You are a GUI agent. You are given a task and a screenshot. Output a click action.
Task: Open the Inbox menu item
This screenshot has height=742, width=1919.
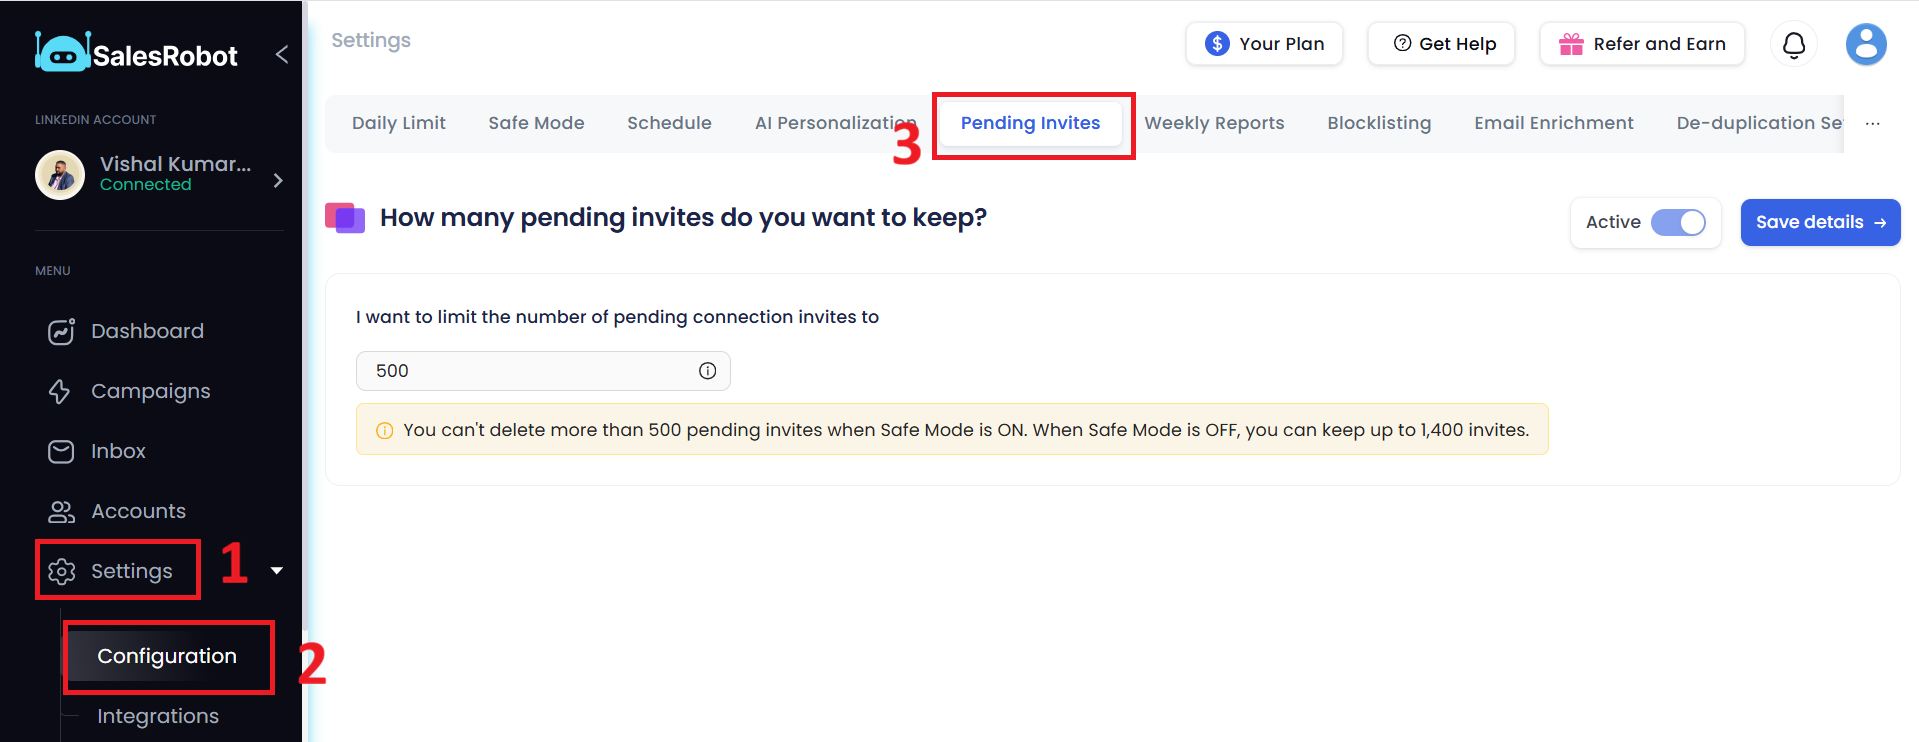click(x=118, y=451)
